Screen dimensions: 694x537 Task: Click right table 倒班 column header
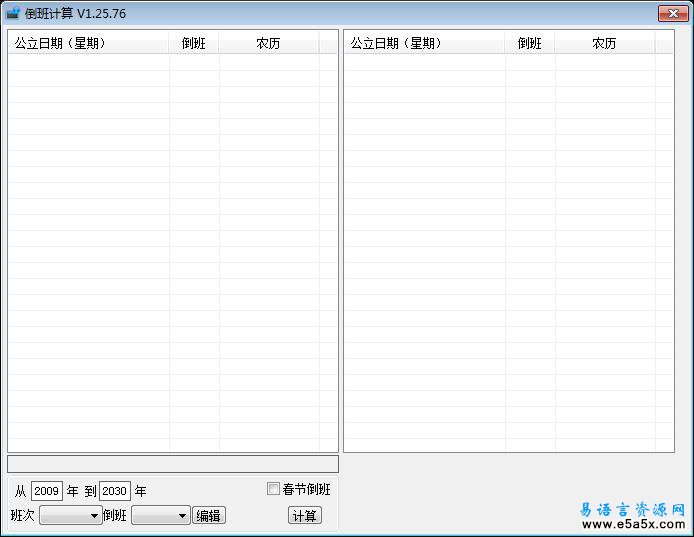point(530,43)
